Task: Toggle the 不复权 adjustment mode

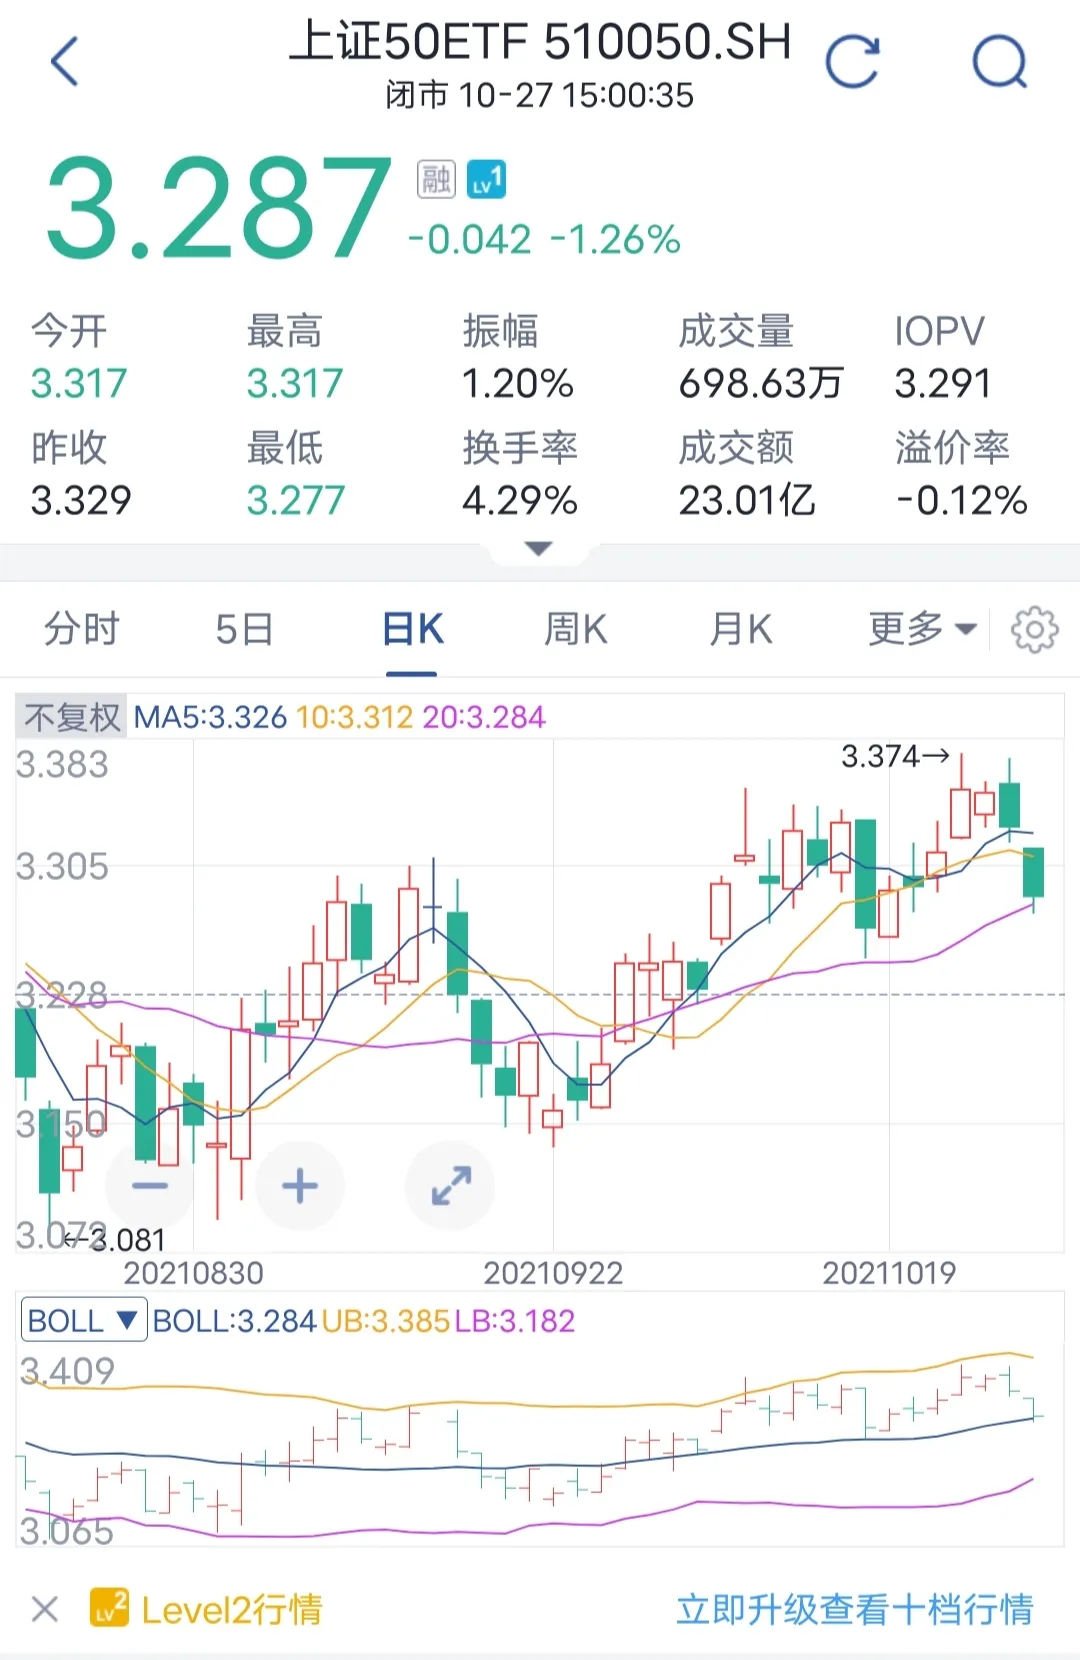Action: tap(72, 717)
